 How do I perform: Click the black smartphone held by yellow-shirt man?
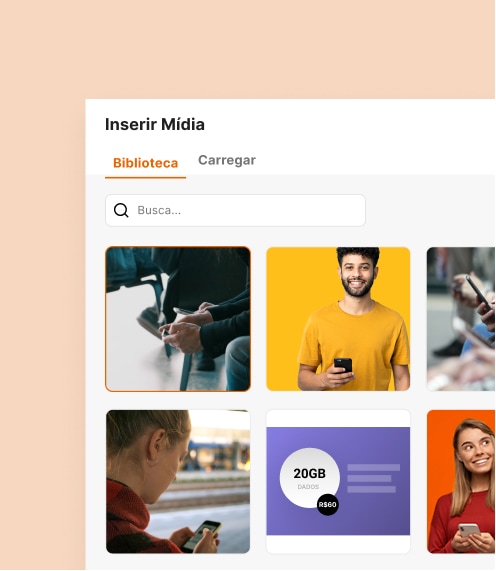tap(343, 365)
